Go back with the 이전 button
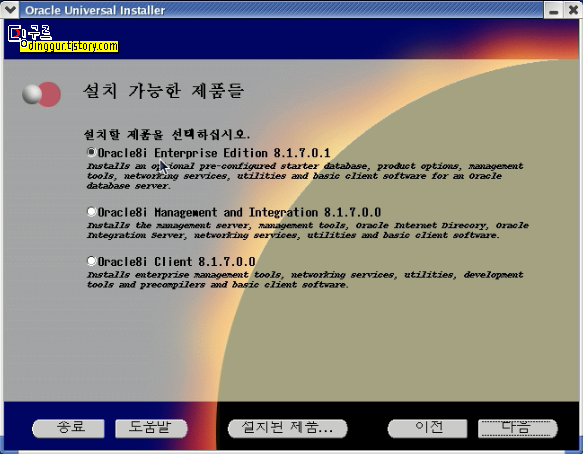This screenshot has height=454, width=583. 428,428
